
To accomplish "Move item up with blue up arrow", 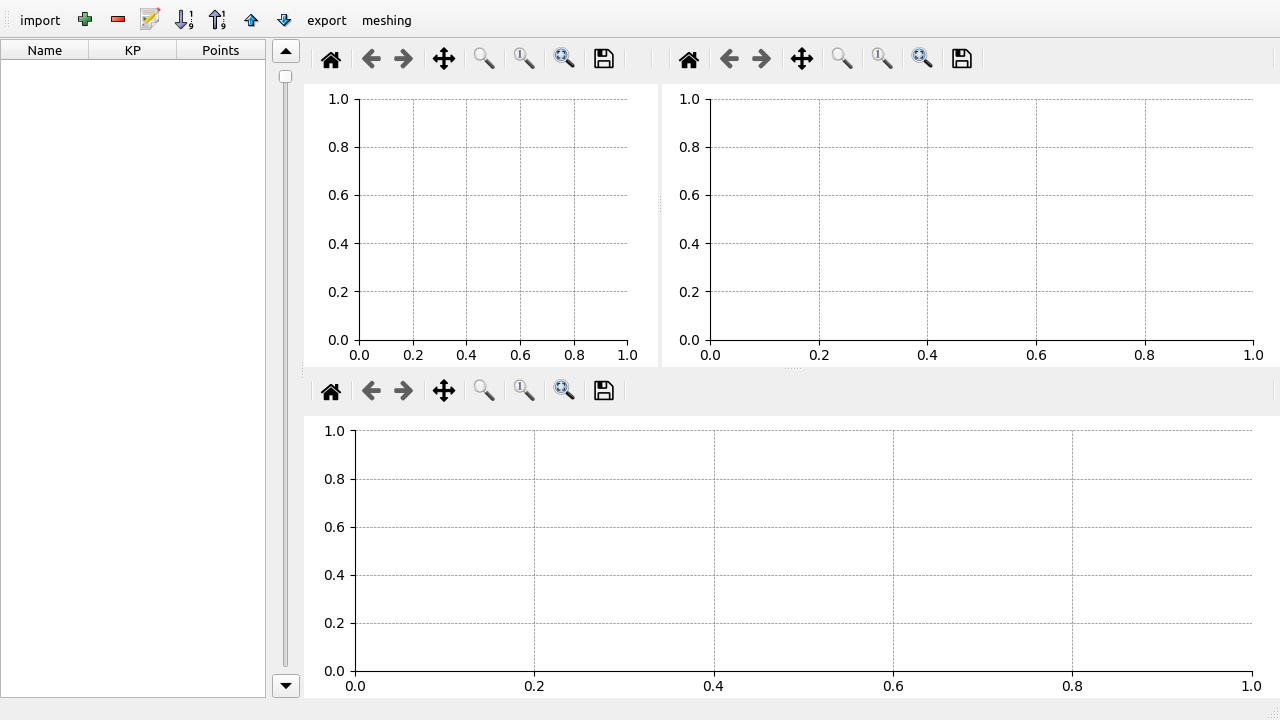I will (x=251, y=20).
